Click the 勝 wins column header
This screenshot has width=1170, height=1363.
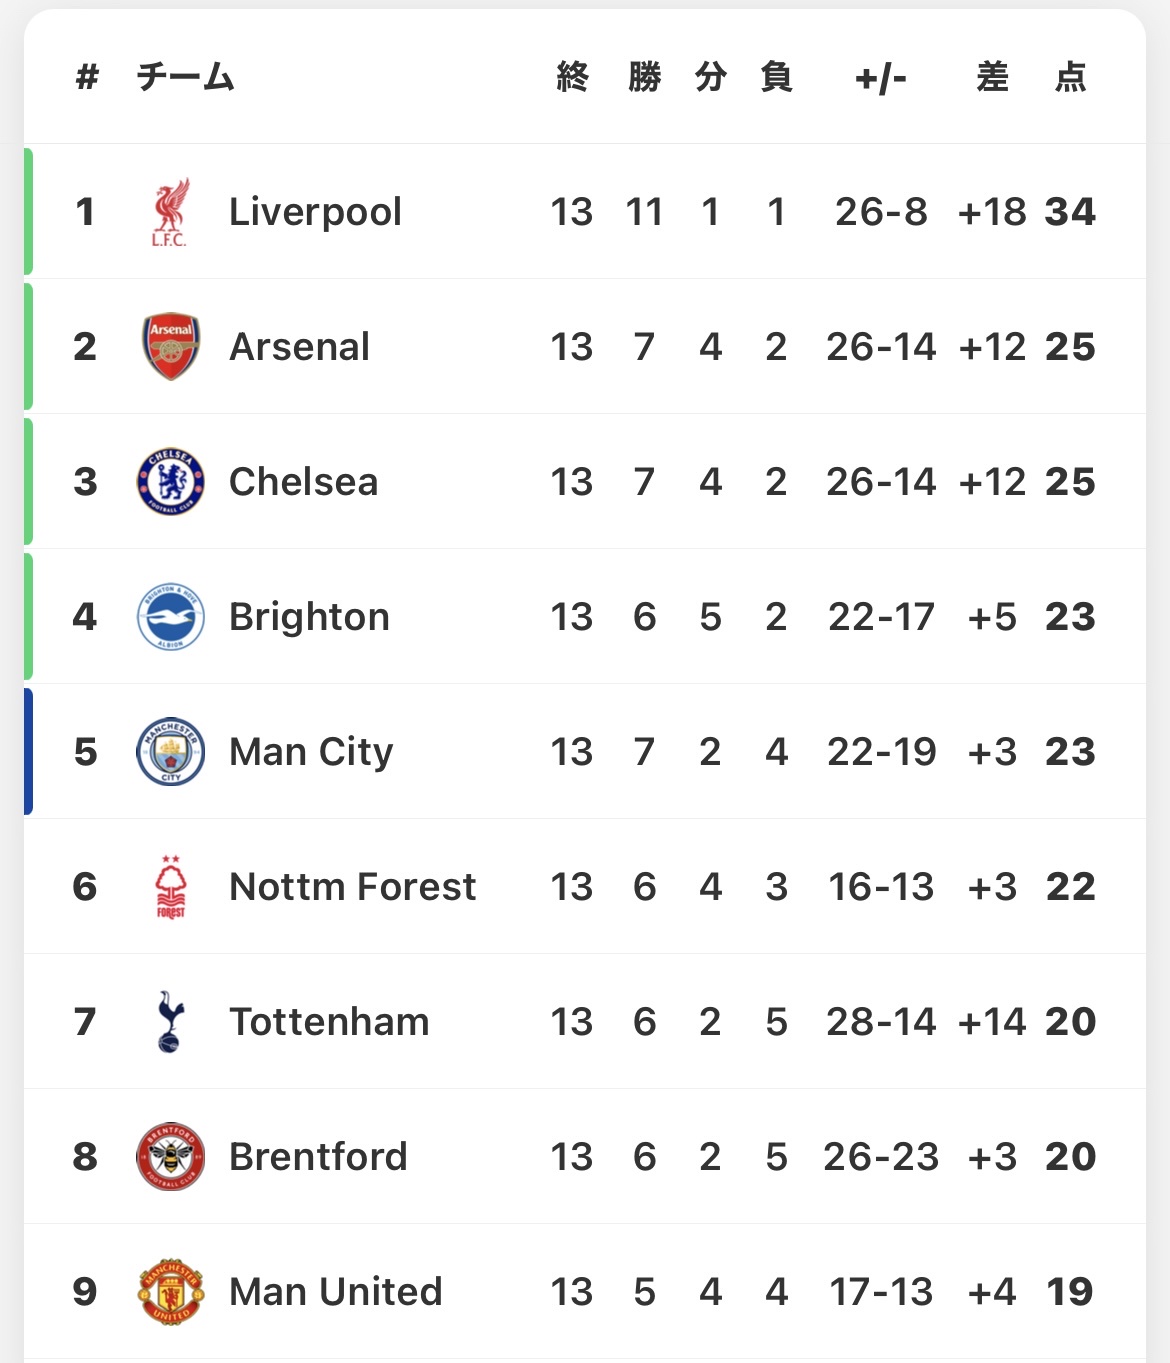coord(644,77)
